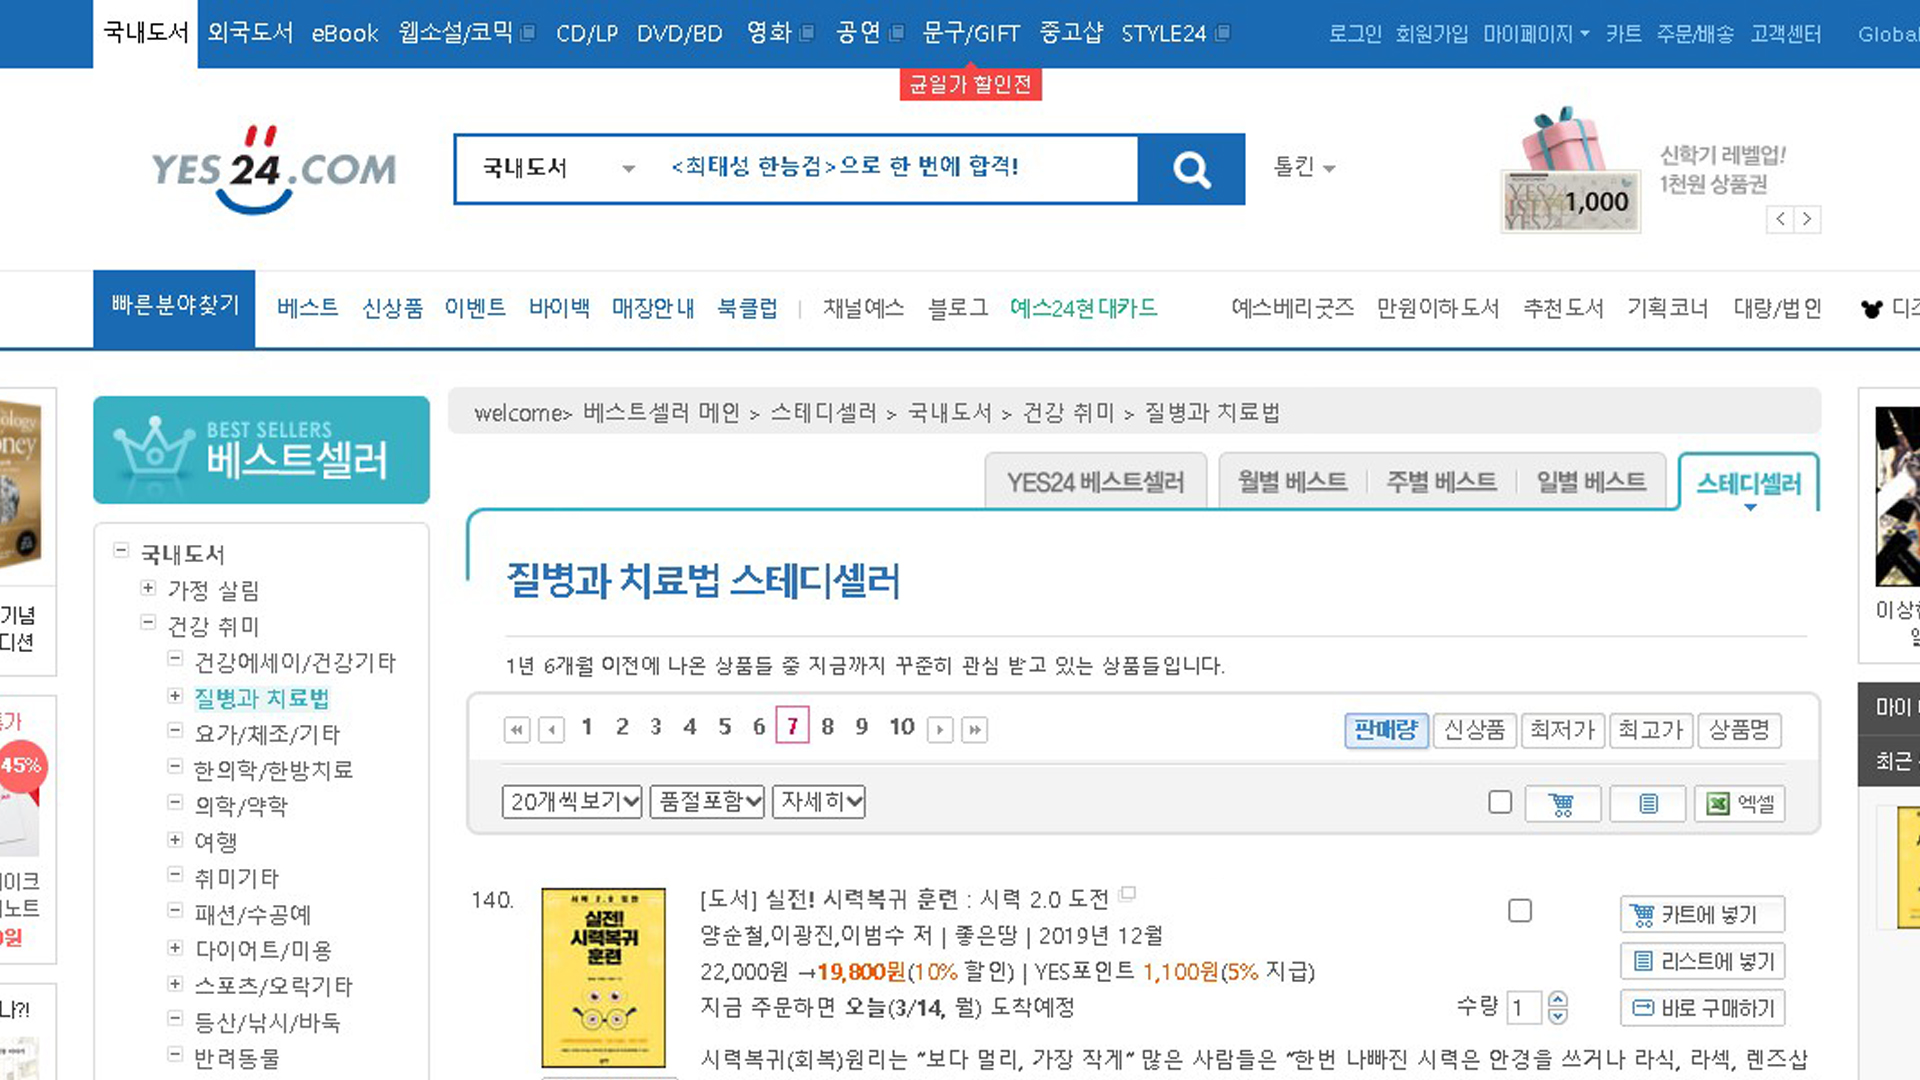1920x1080 pixels.
Task: Open the 중고샵 top menu
Action: pos(1071,33)
